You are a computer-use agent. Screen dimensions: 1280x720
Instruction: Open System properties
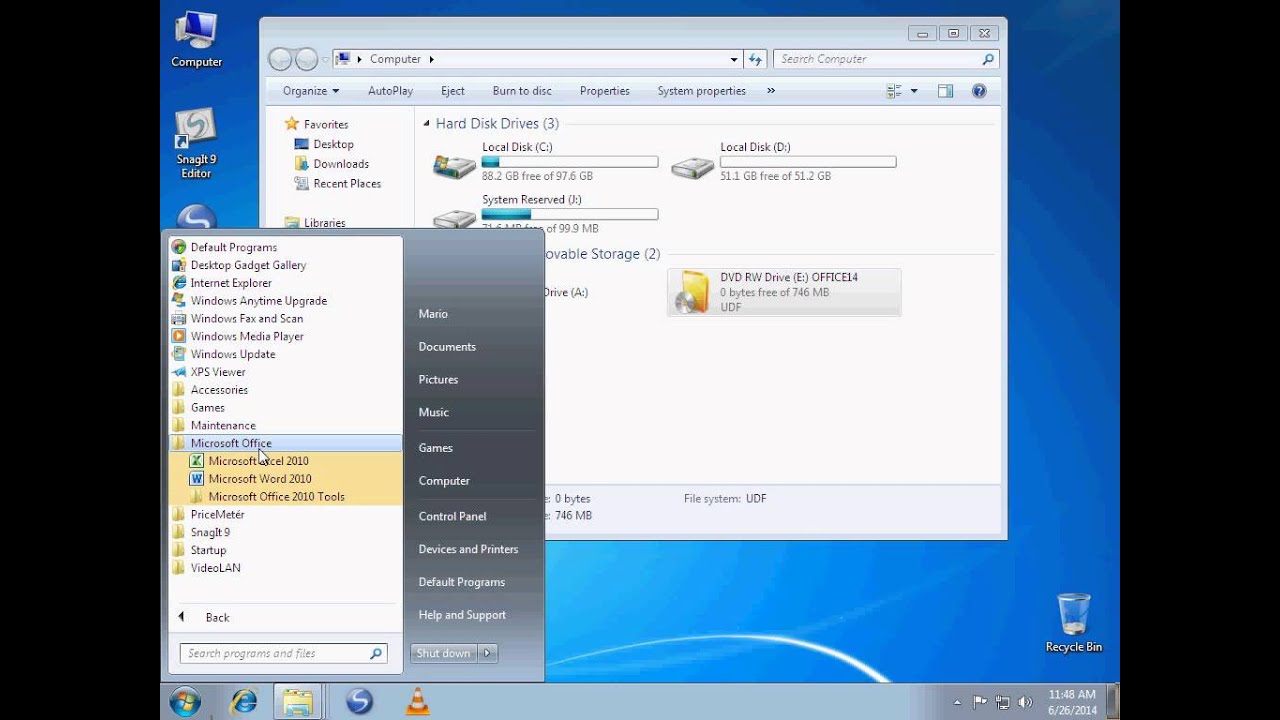coord(701,91)
